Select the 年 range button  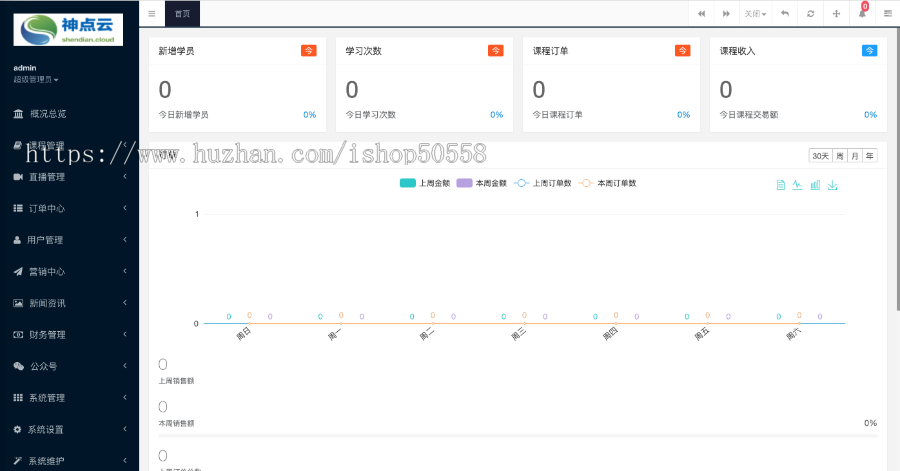[870, 156]
